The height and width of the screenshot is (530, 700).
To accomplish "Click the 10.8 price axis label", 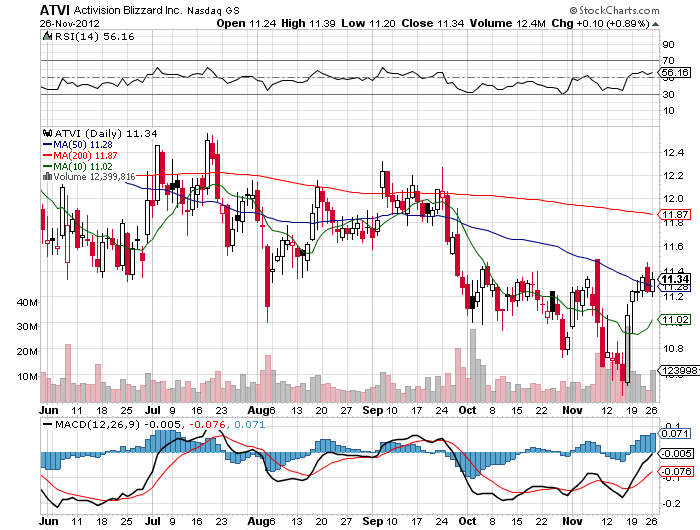I will pyautogui.click(x=673, y=348).
